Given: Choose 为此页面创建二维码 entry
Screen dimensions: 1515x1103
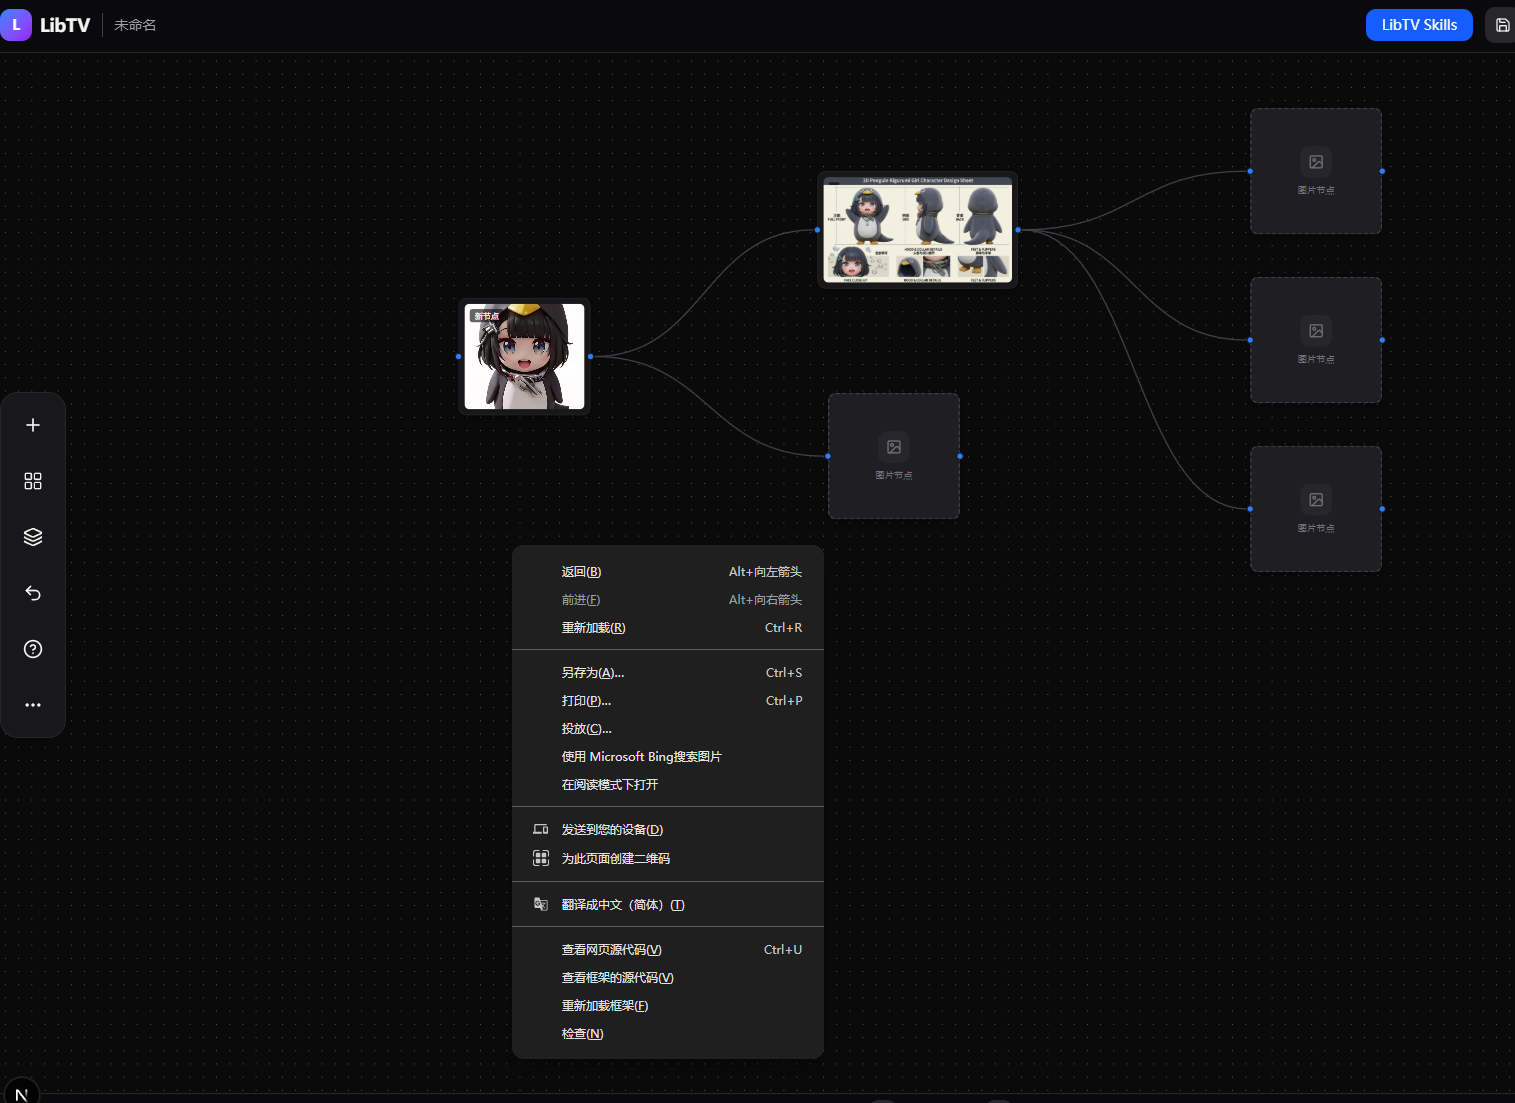Looking at the screenshot, I should click(668, 859).
